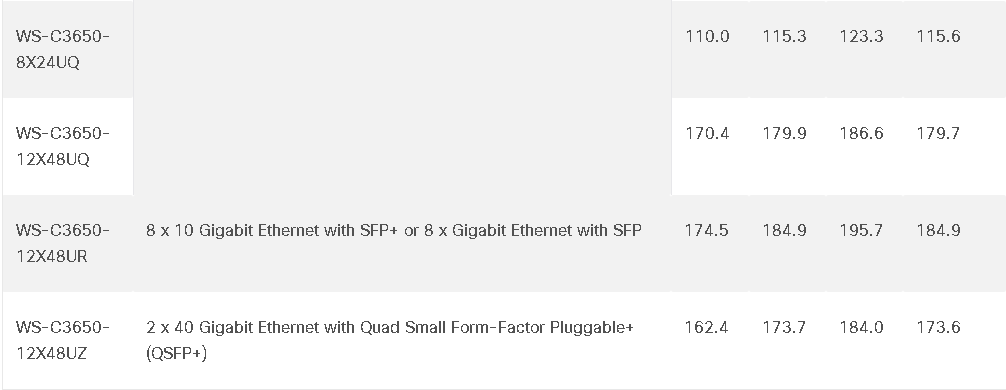
Task: Select the 170.4 value in 12X48UQ row
Action: (x=707, y=133)
